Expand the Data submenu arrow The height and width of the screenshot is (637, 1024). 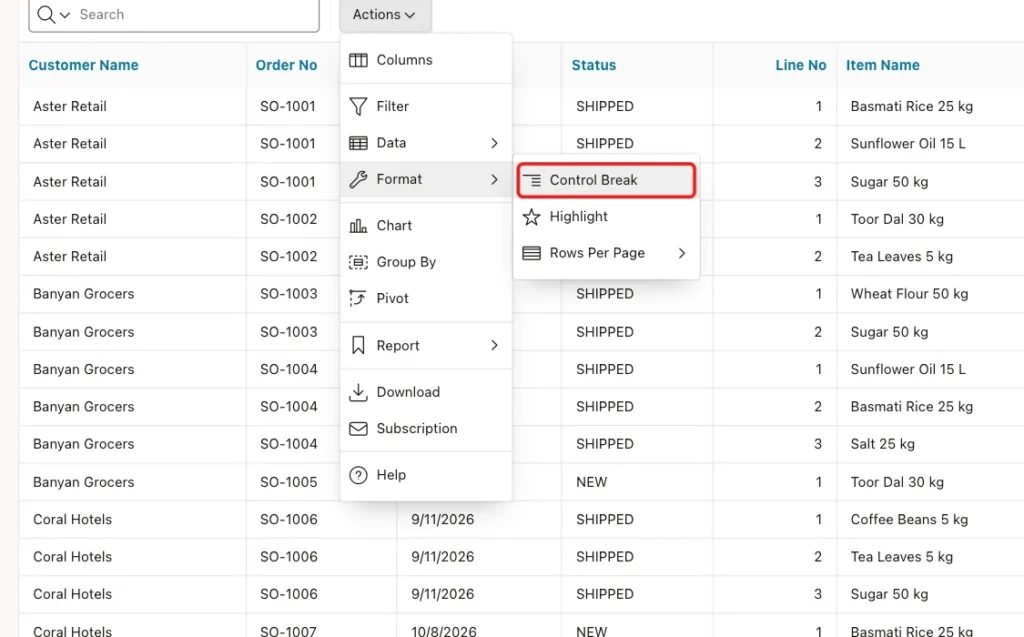(494, 143)
